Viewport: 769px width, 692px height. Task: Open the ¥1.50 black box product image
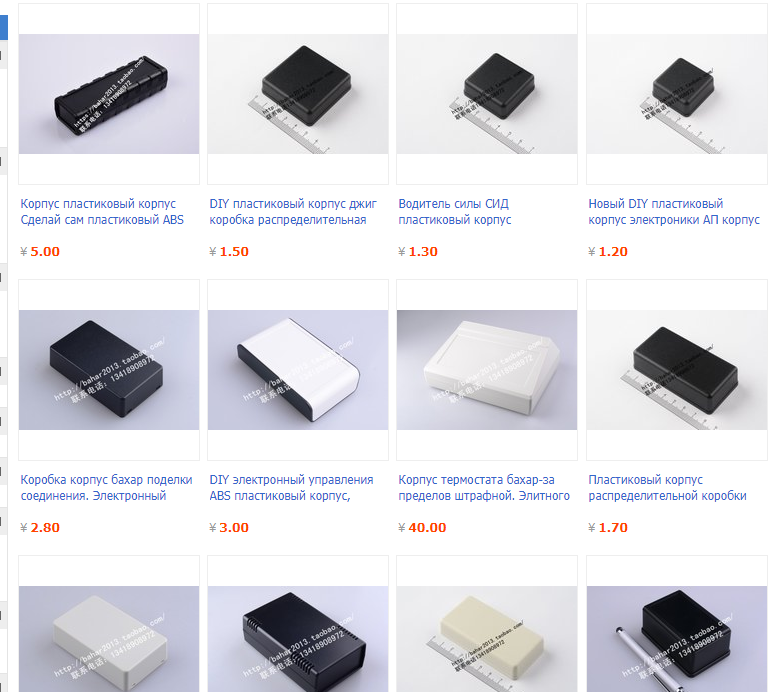298,94
